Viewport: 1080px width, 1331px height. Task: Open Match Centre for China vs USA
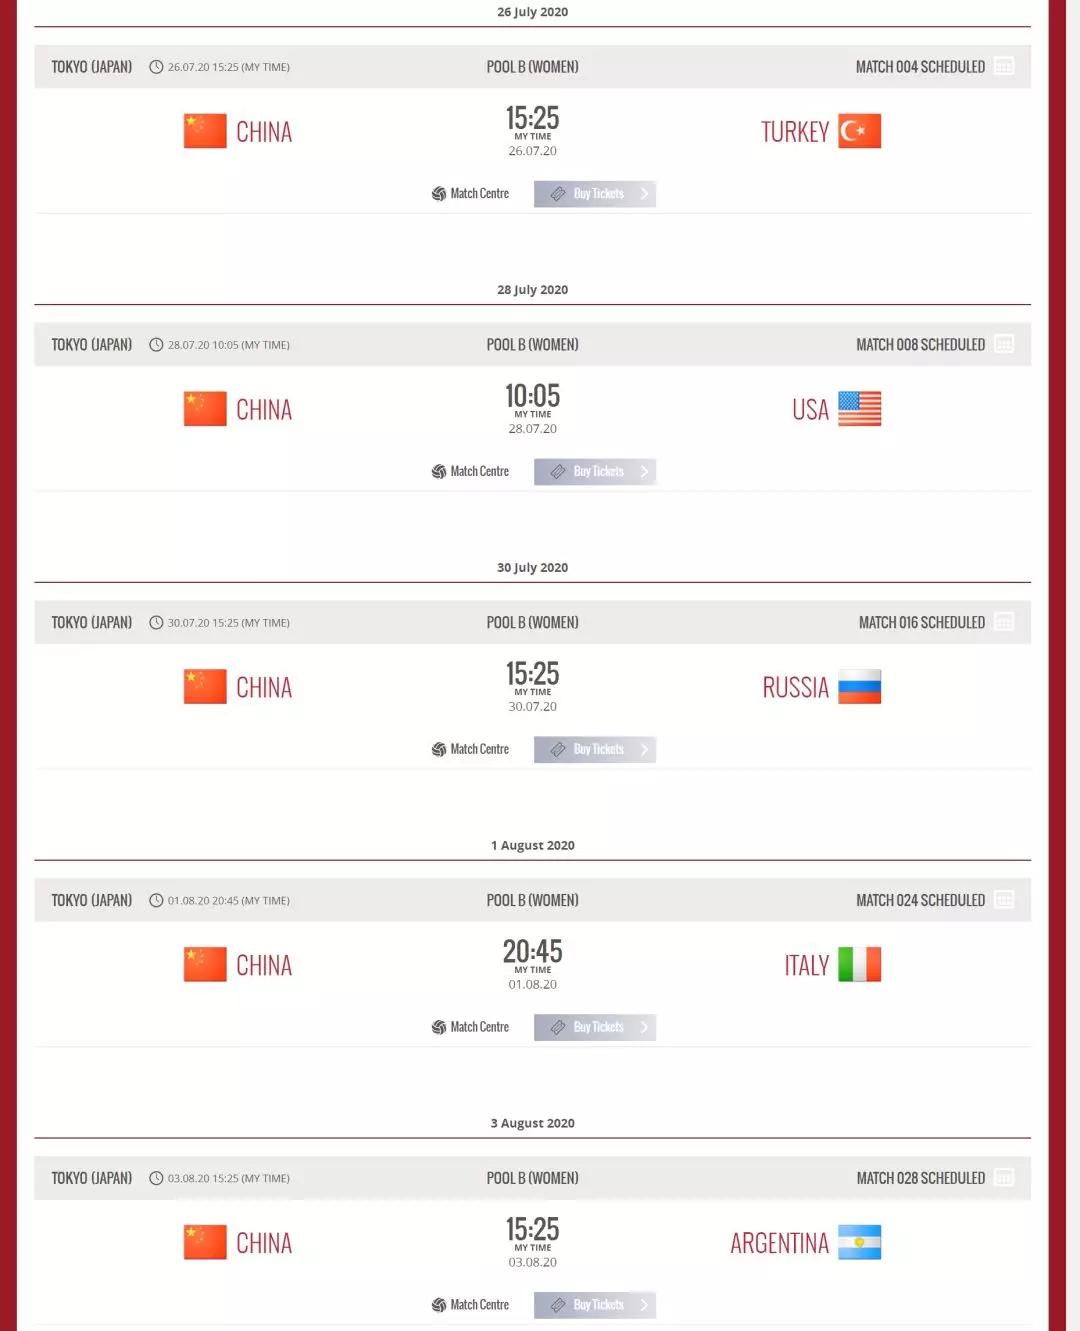tap(470, 472)
